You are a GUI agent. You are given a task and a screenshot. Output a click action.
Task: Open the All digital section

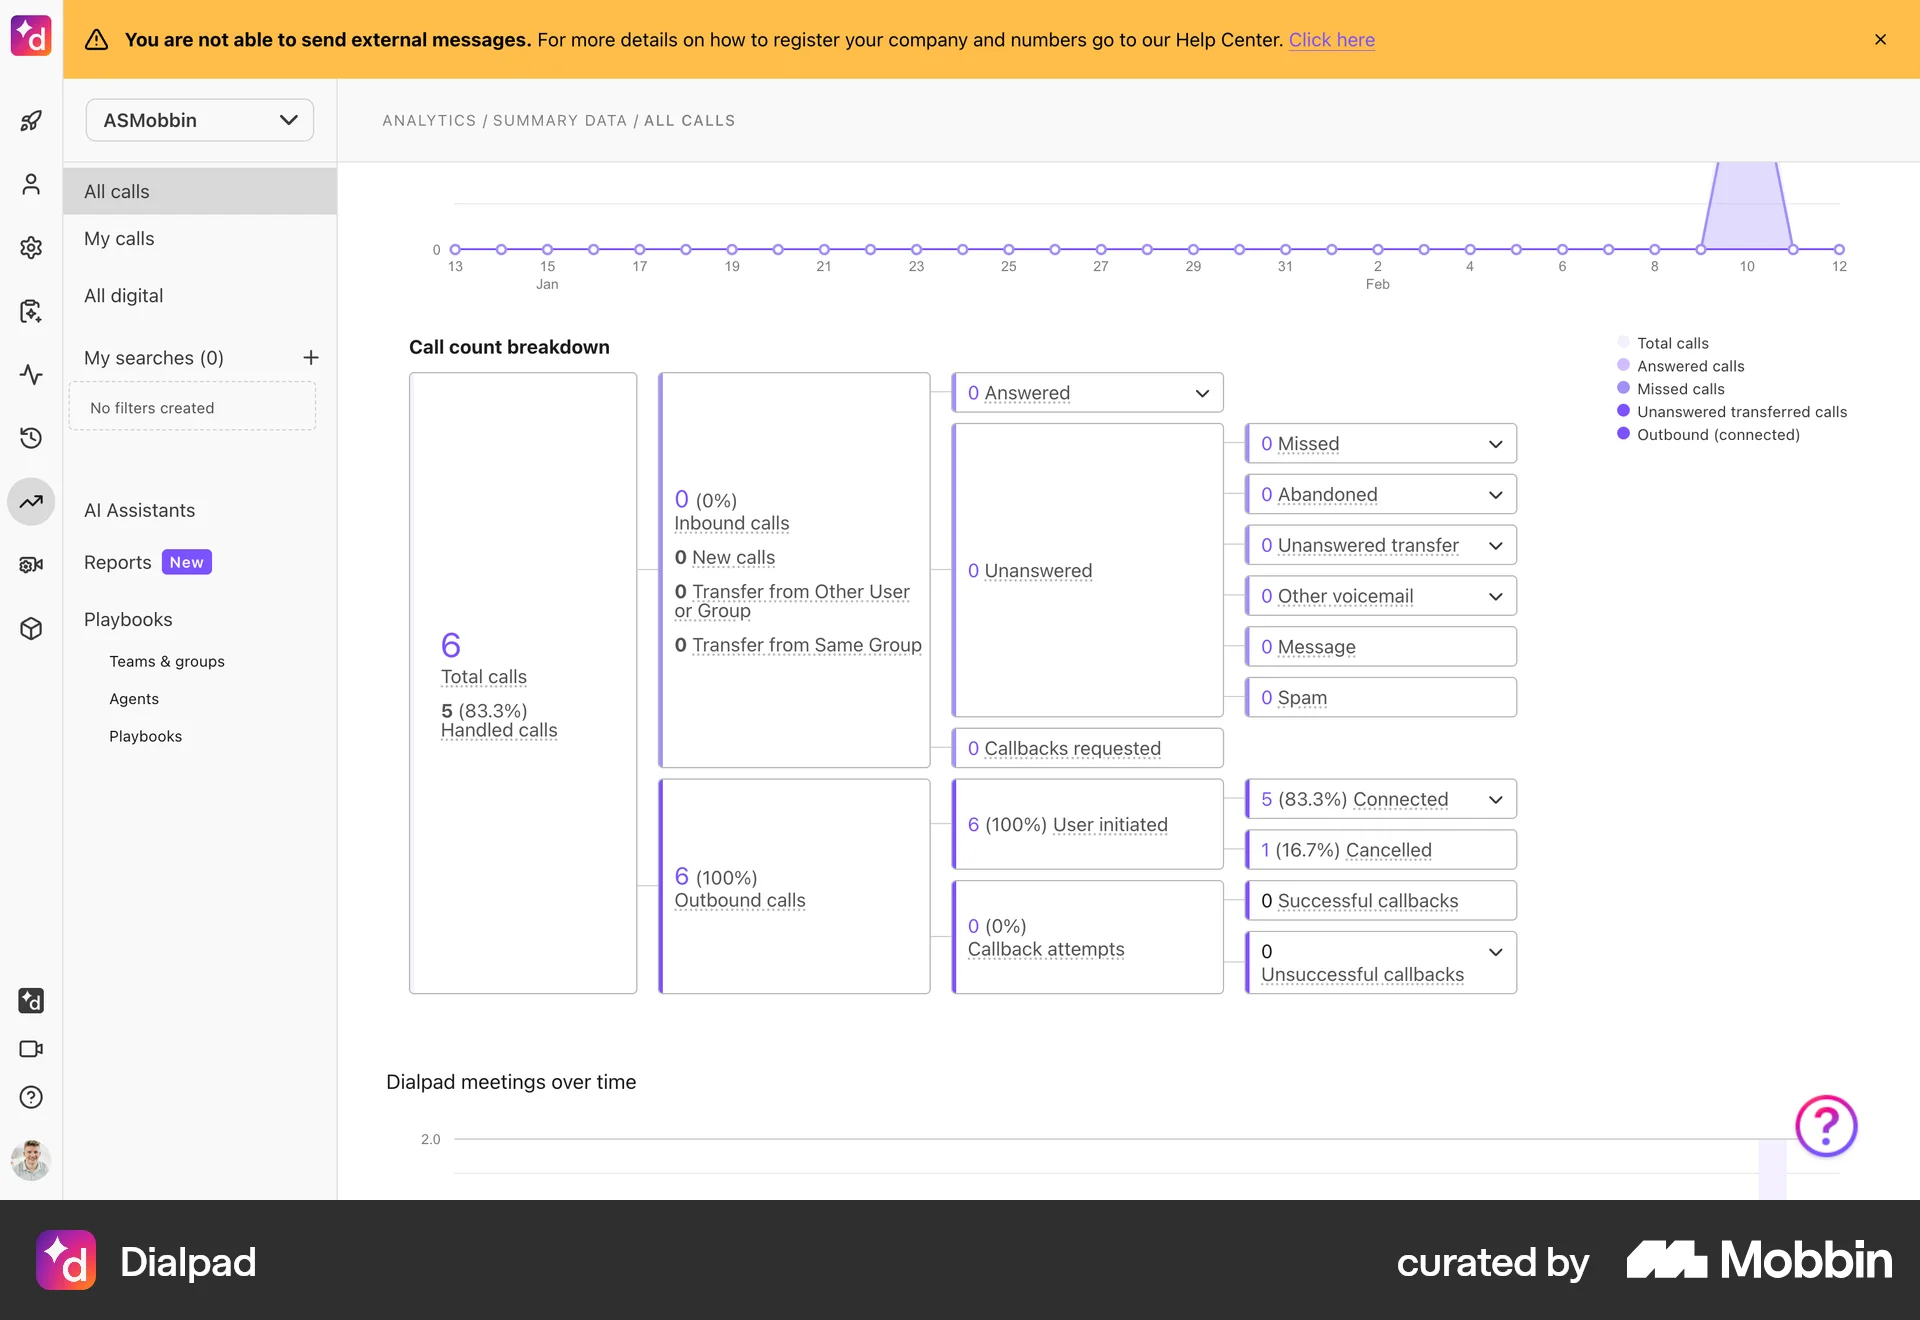(123, 295)
